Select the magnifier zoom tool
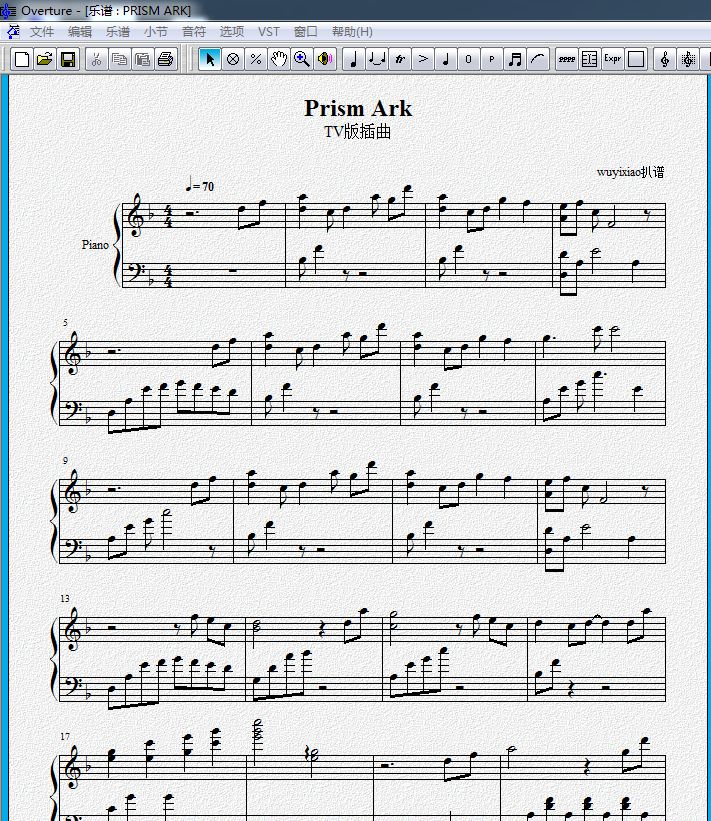 [302, 59]
